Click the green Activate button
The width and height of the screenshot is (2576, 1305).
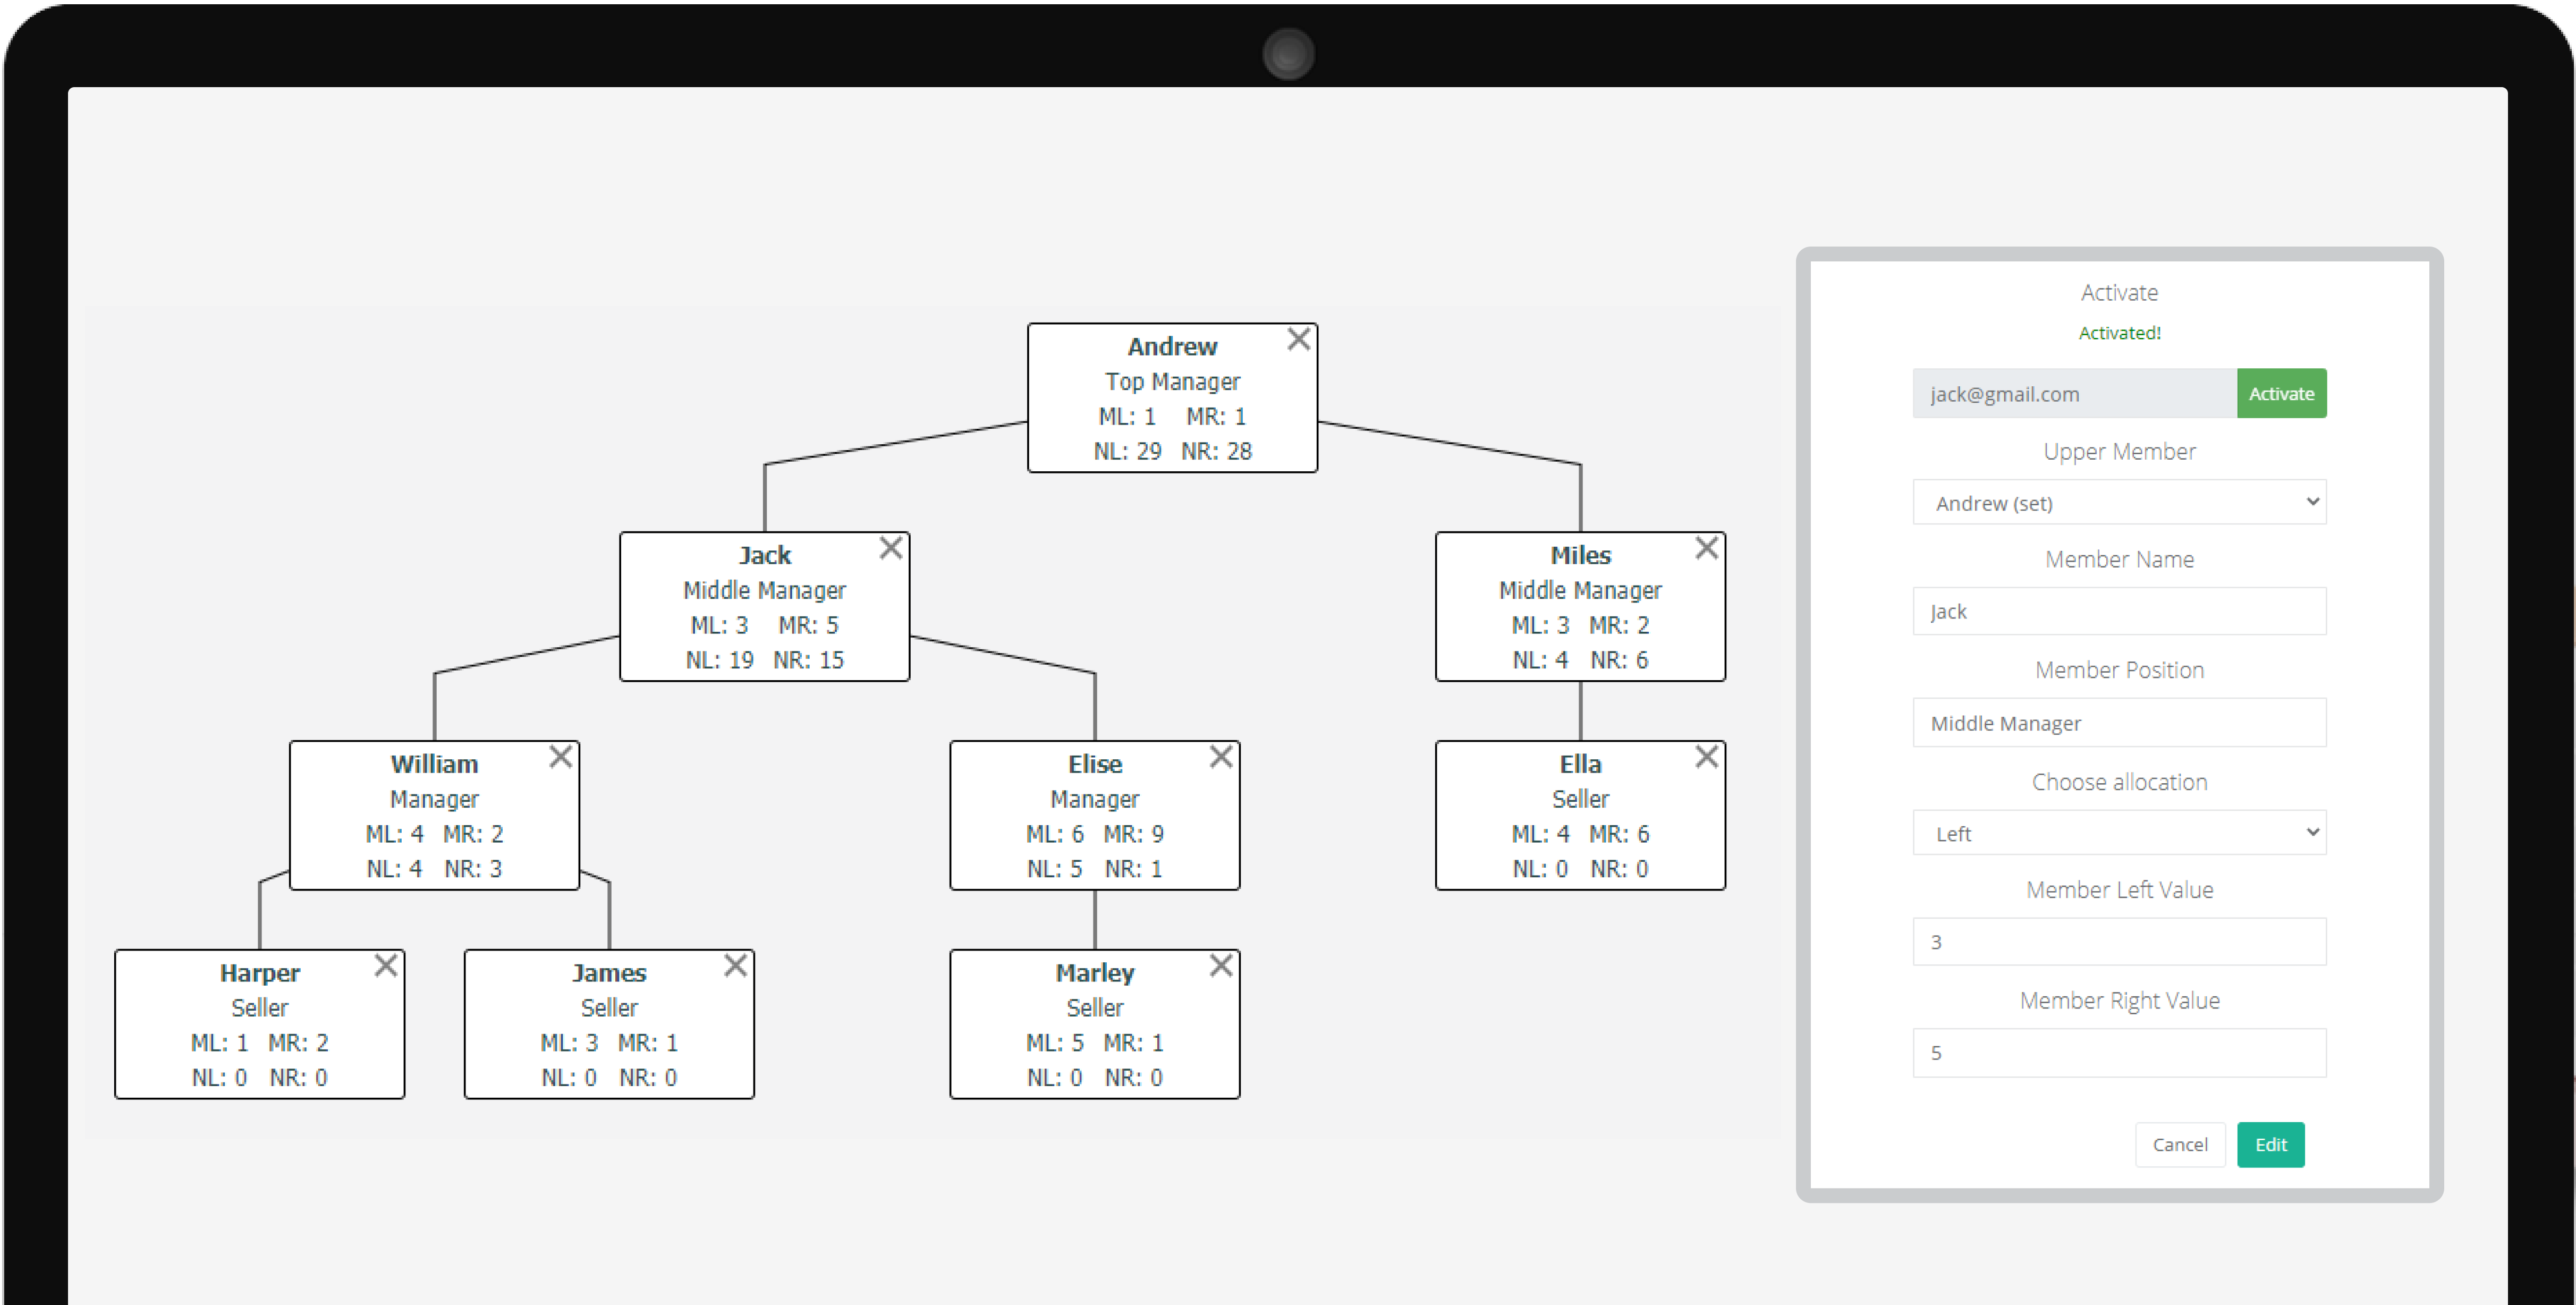tap(2281, 393)
